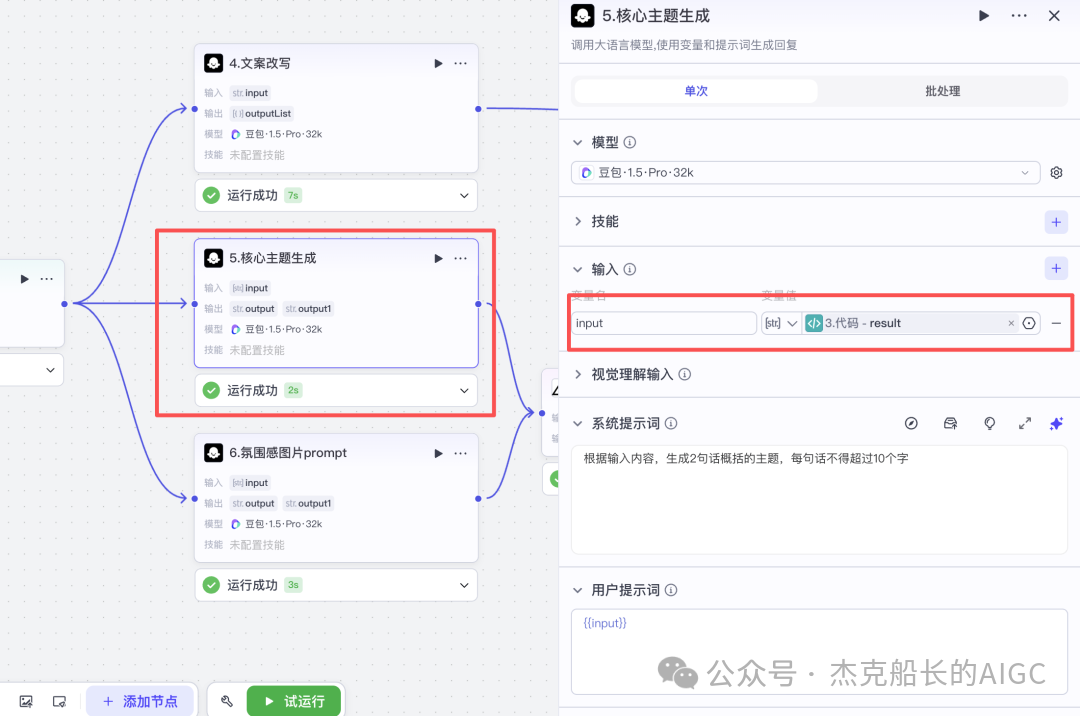Start 试运行 test run

pyautogui.click(x=294, y=702)
